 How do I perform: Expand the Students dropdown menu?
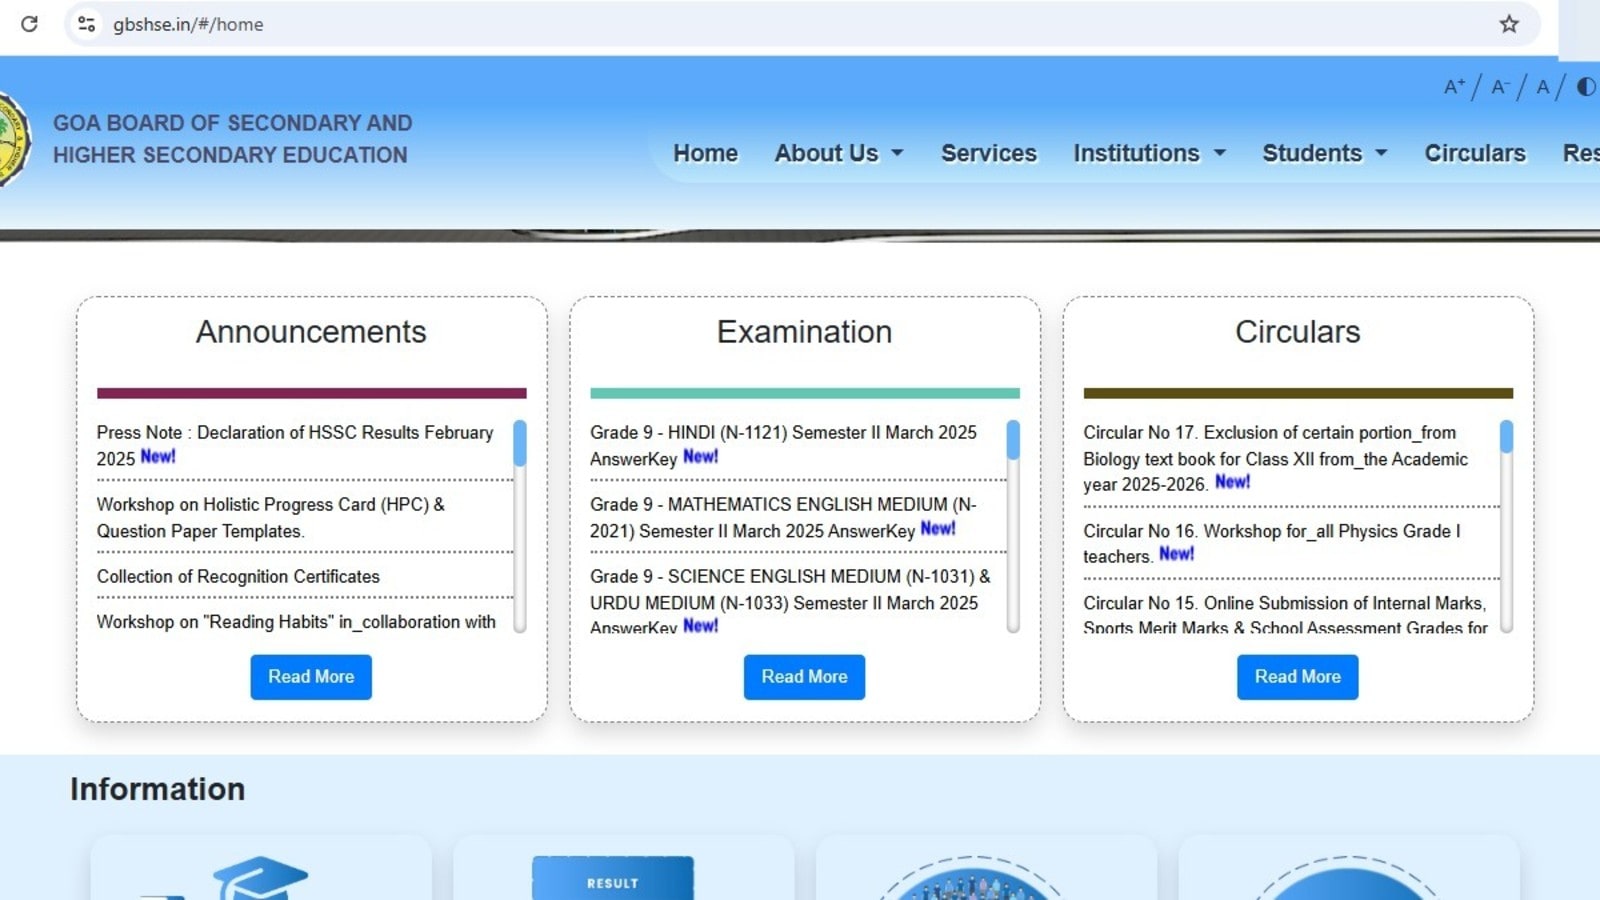click(1324, 153)
